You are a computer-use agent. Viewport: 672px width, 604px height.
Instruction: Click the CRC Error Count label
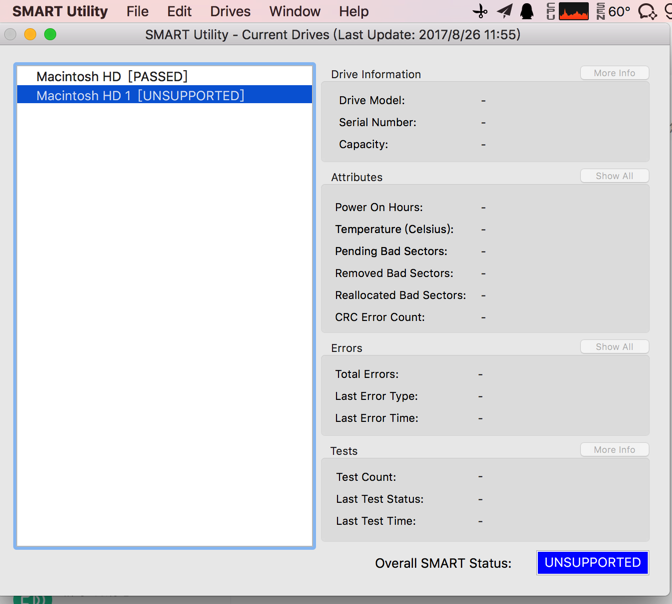380,317
